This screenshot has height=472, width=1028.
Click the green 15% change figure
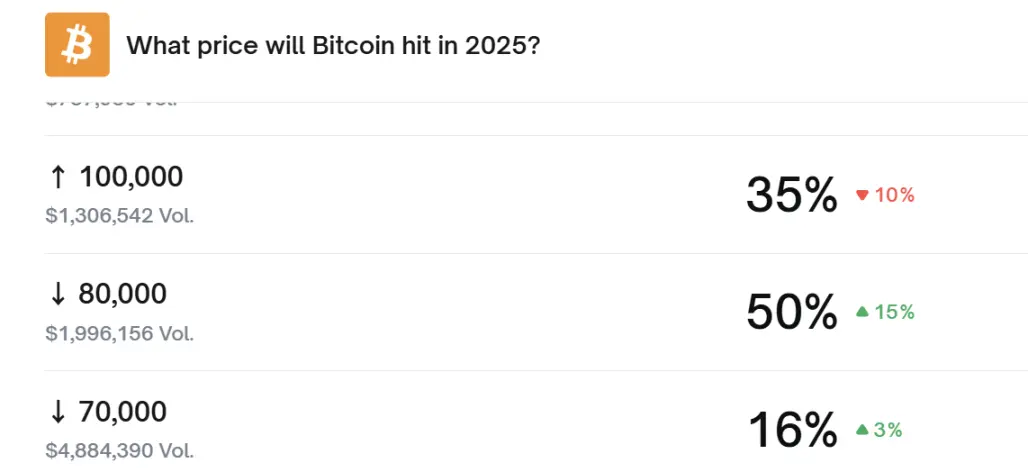tap(894, 312)
